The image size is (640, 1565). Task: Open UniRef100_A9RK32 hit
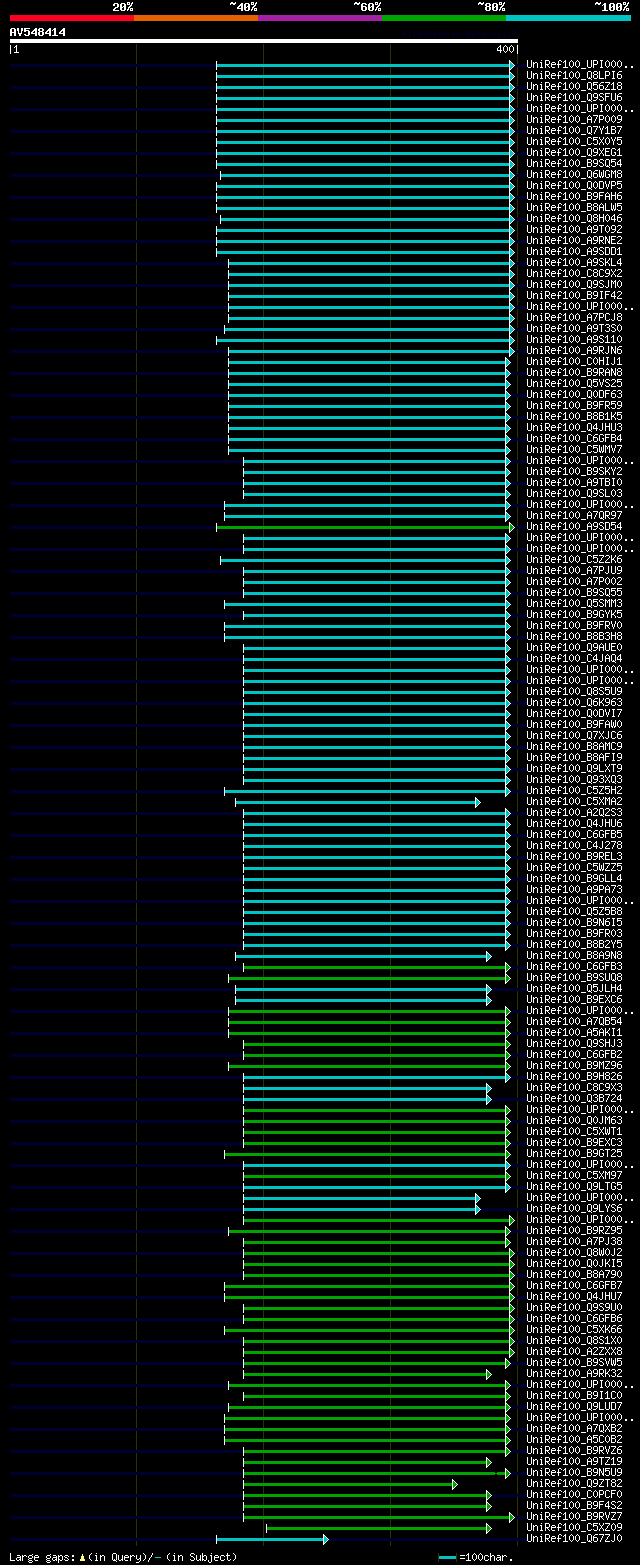[574, 1373]
